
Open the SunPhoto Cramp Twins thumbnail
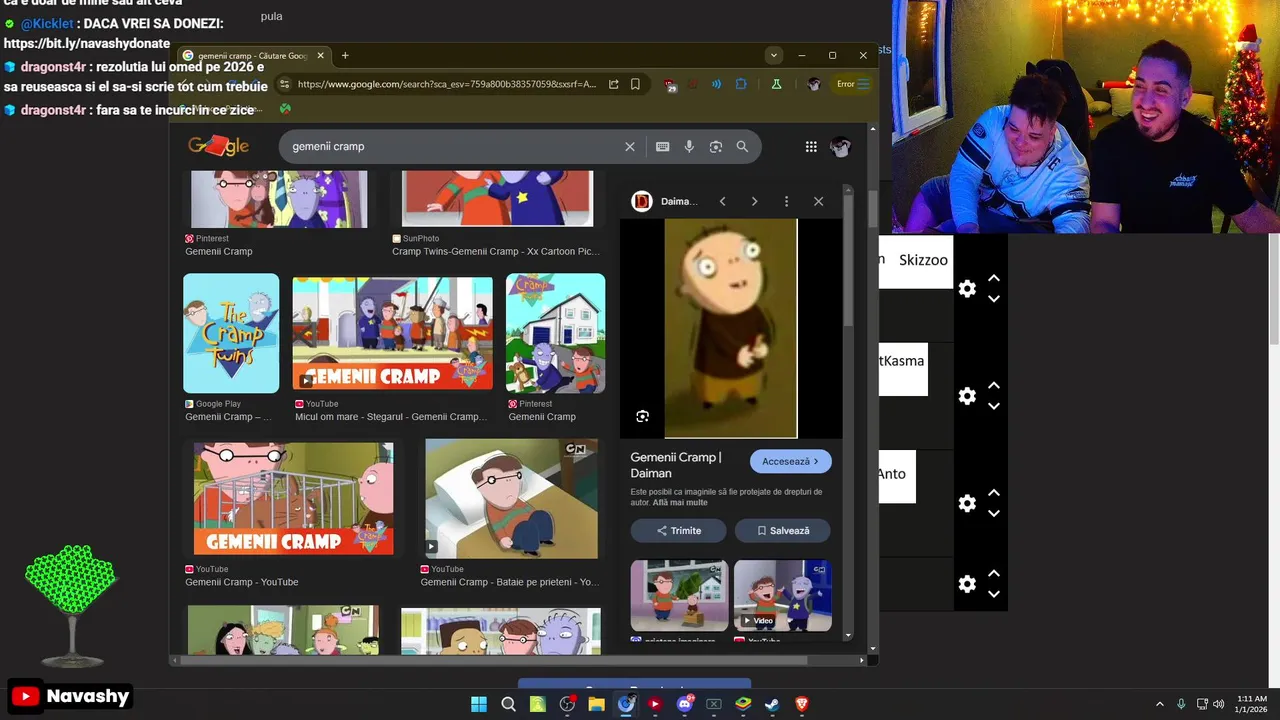(x=497, y=198)
